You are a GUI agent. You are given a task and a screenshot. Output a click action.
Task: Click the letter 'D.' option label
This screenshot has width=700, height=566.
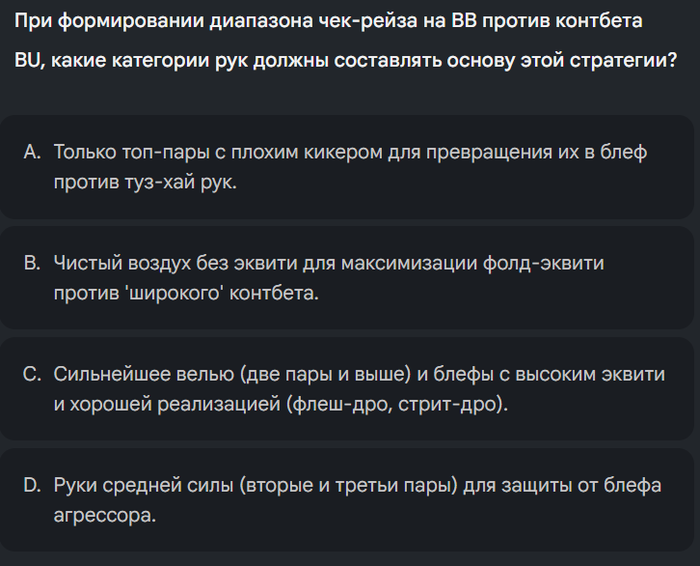32,485
